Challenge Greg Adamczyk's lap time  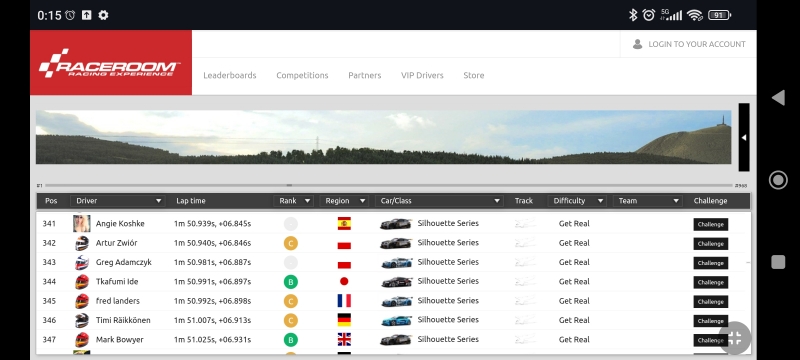coord(711,263)
